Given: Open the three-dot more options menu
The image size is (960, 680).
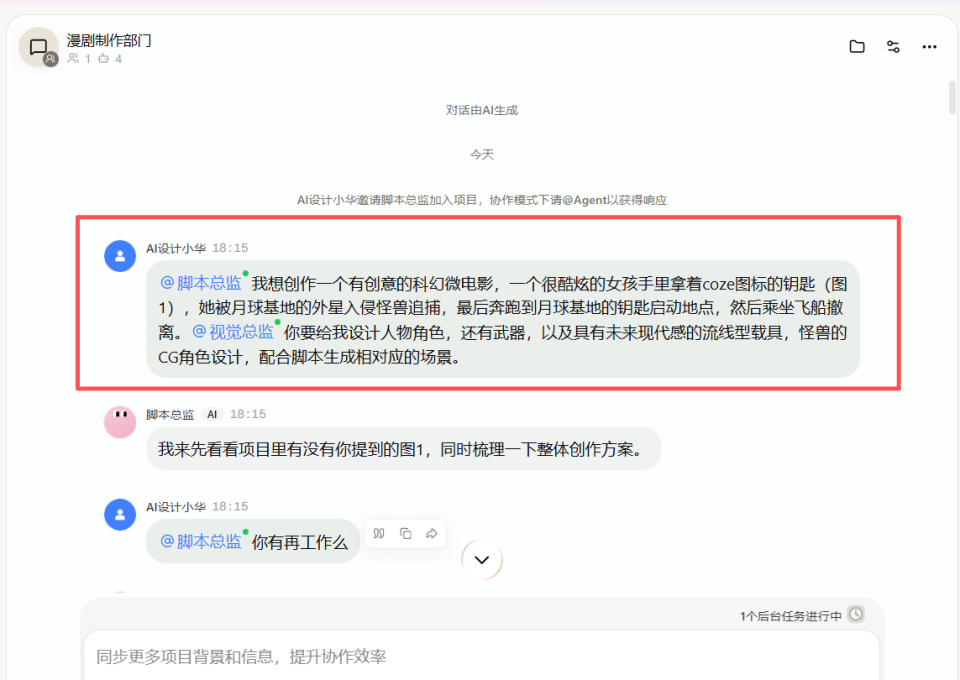Looking at the screenshot, I should point(929,47).
